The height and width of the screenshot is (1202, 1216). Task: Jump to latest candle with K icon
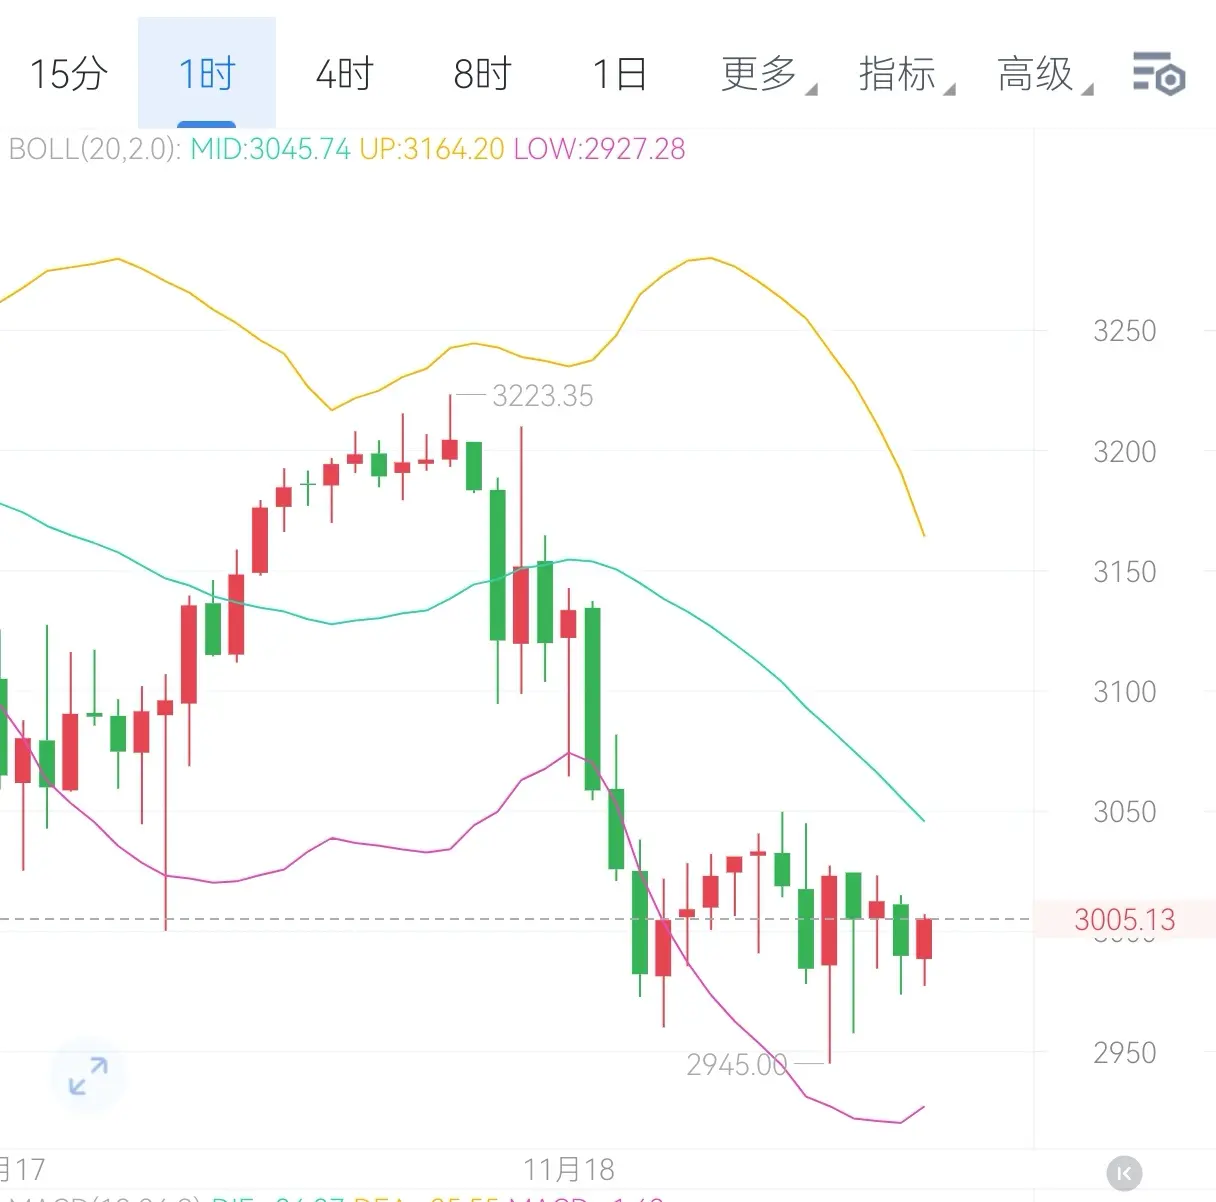click(1124, 1173)
